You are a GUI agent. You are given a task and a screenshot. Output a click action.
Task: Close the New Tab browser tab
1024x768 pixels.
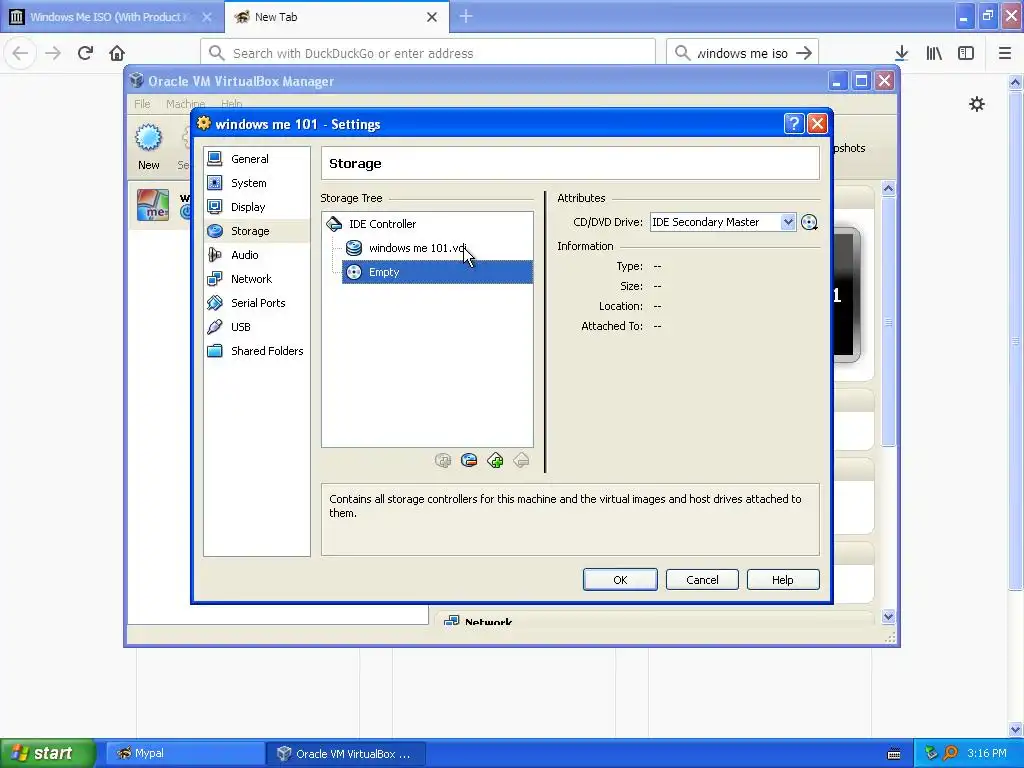pos(432,17)
